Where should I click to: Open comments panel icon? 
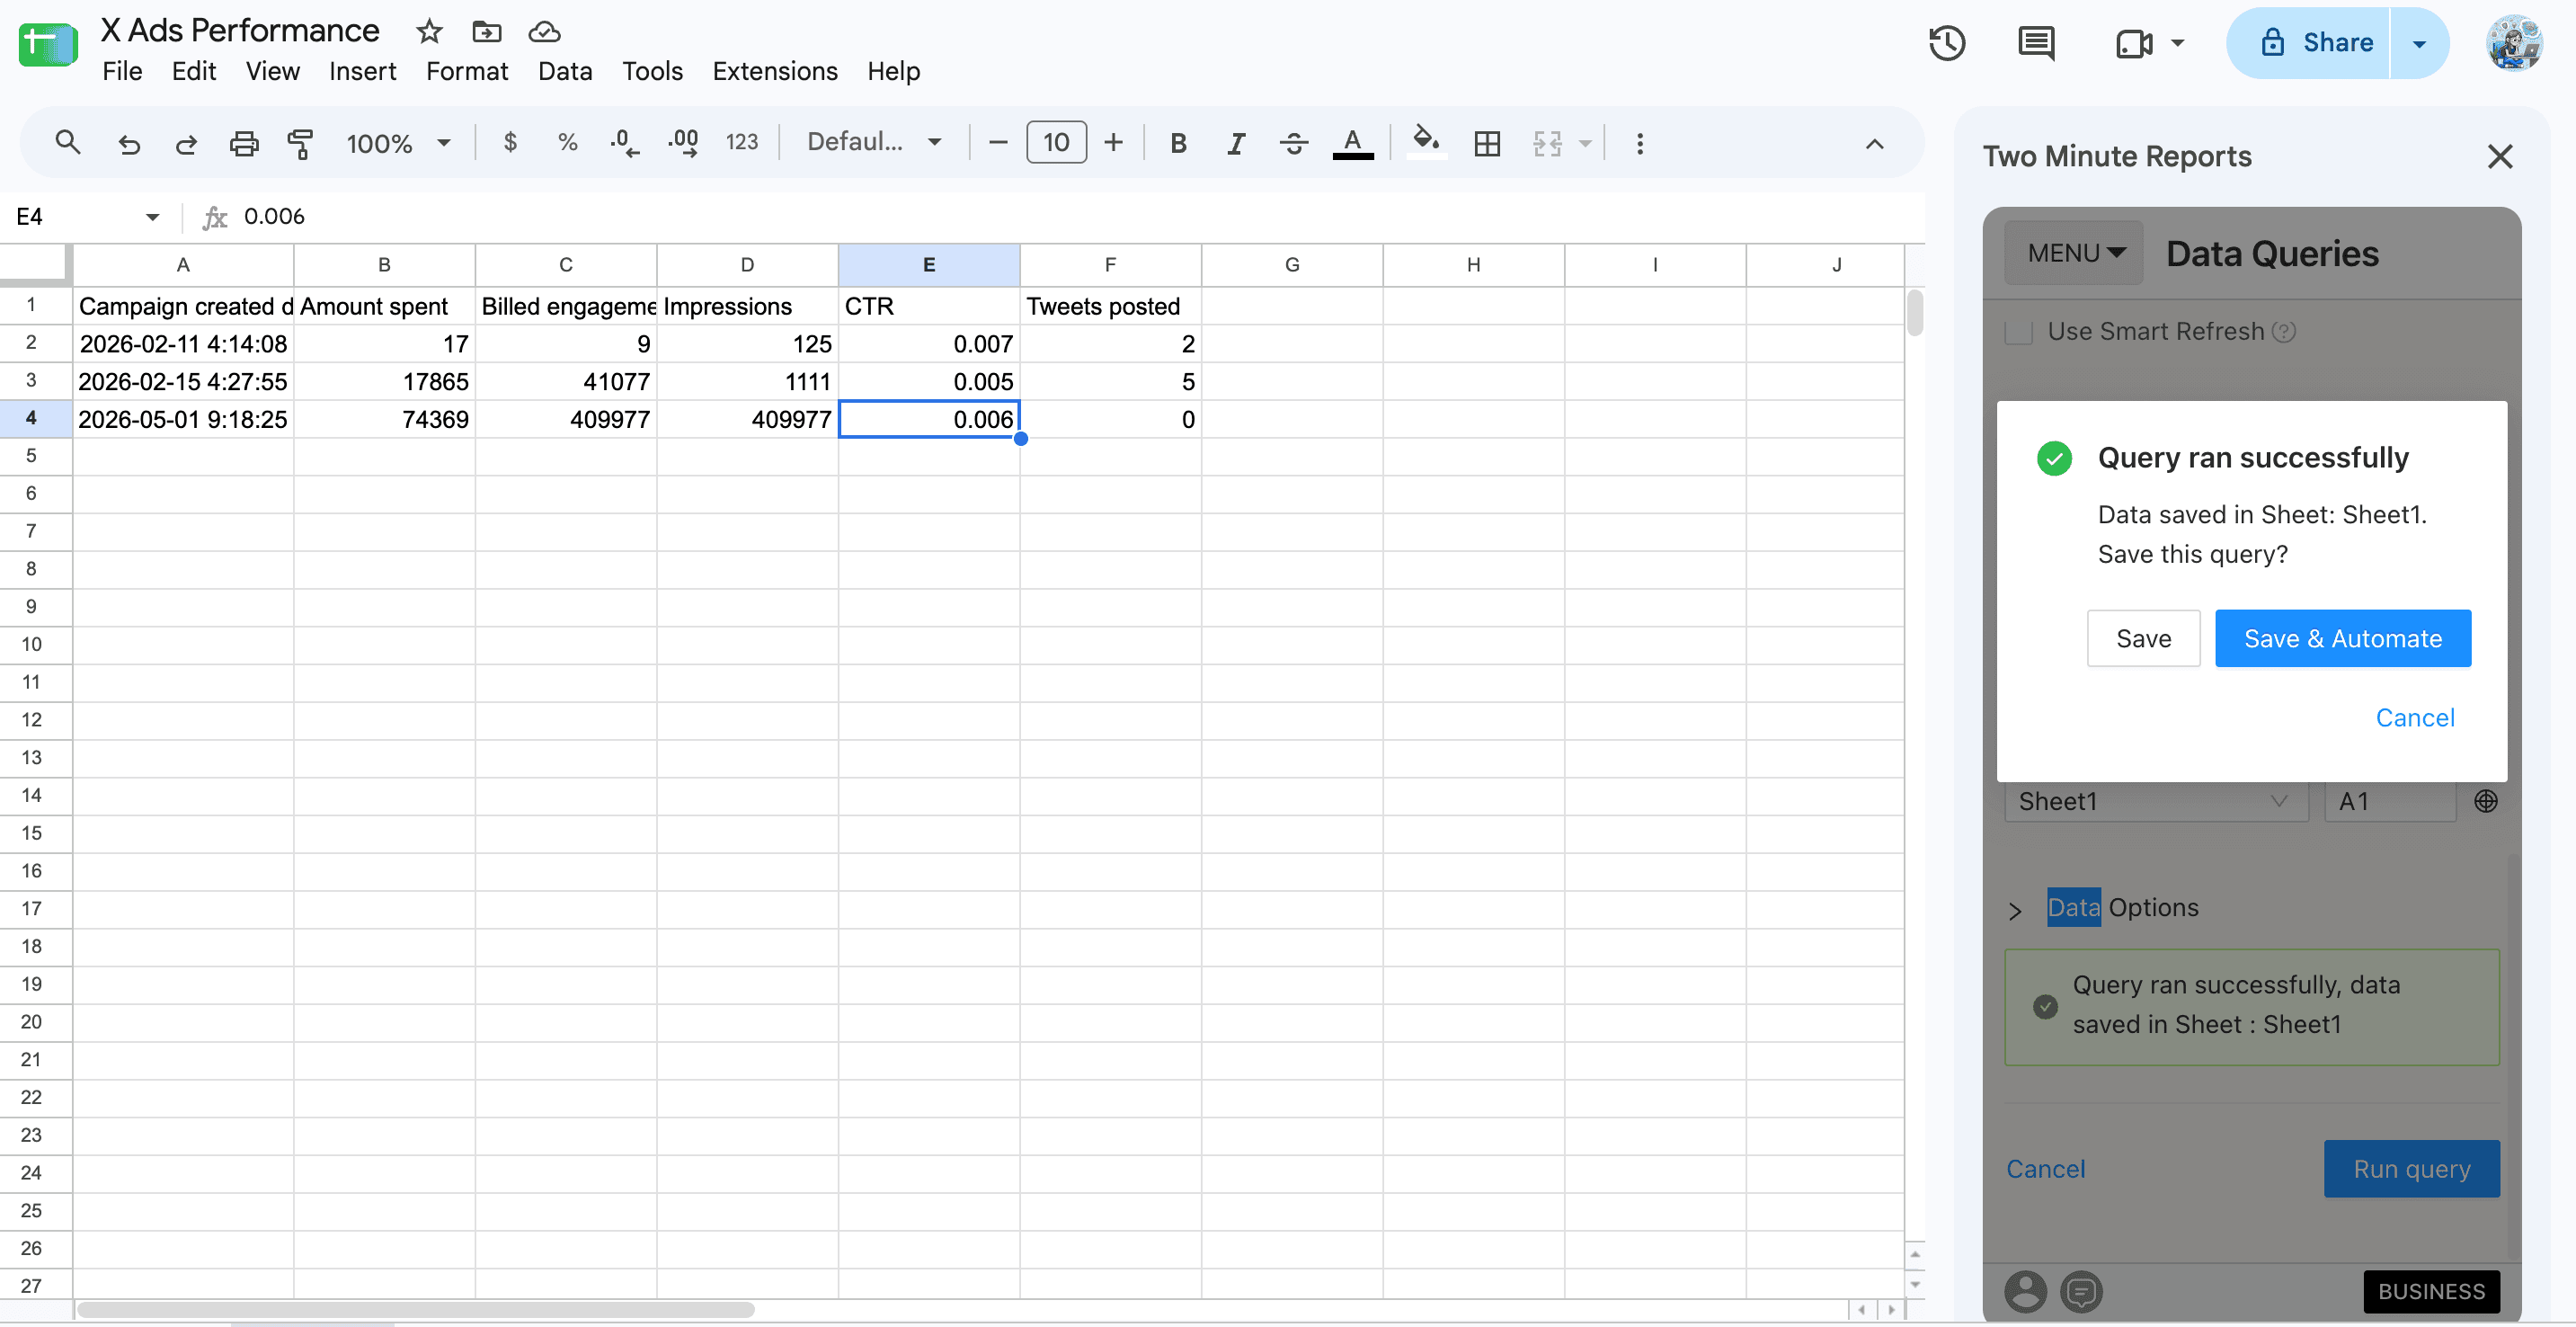coord(2035,43)
